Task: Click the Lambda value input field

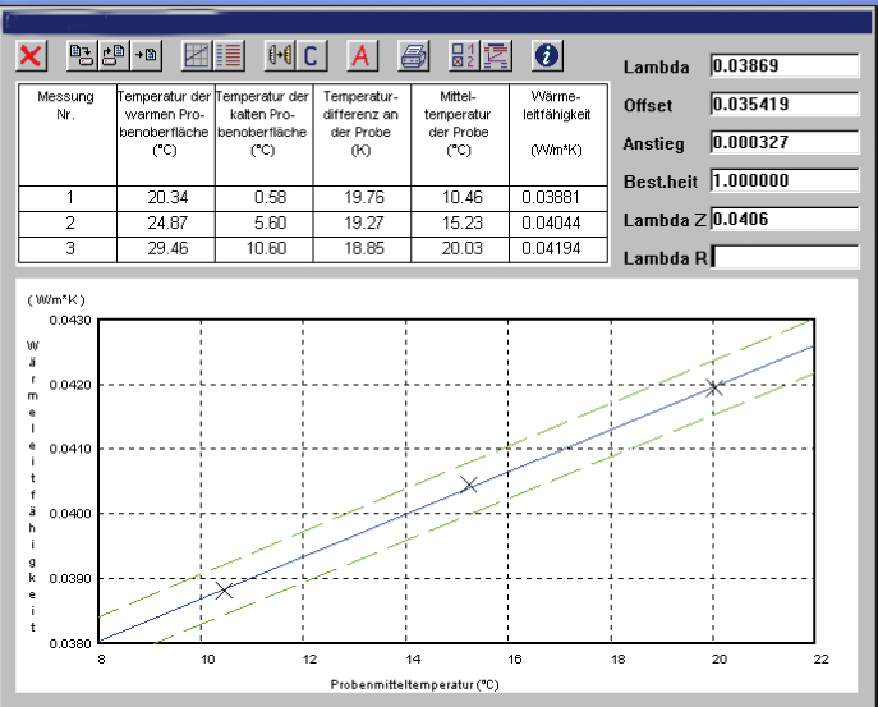Action: point(784,66)
